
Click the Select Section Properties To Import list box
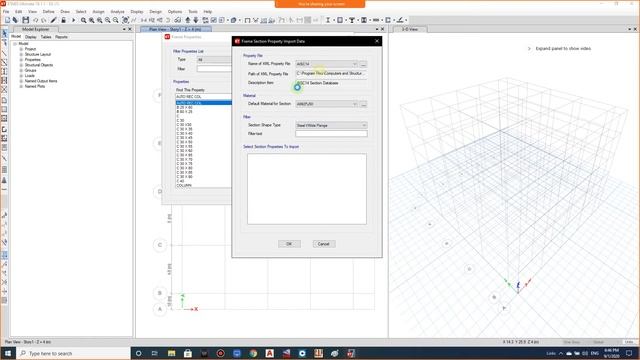(x=307, y=189)
